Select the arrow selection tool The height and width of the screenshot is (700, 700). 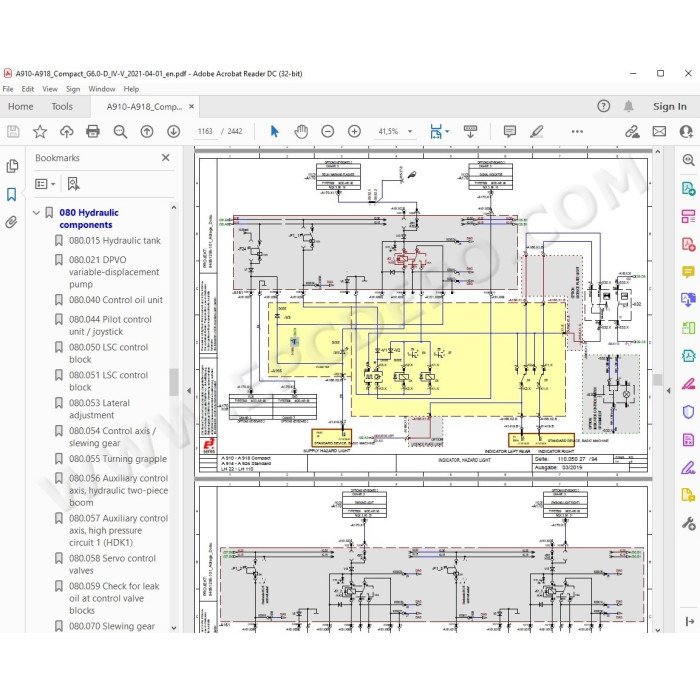point(275,131)
